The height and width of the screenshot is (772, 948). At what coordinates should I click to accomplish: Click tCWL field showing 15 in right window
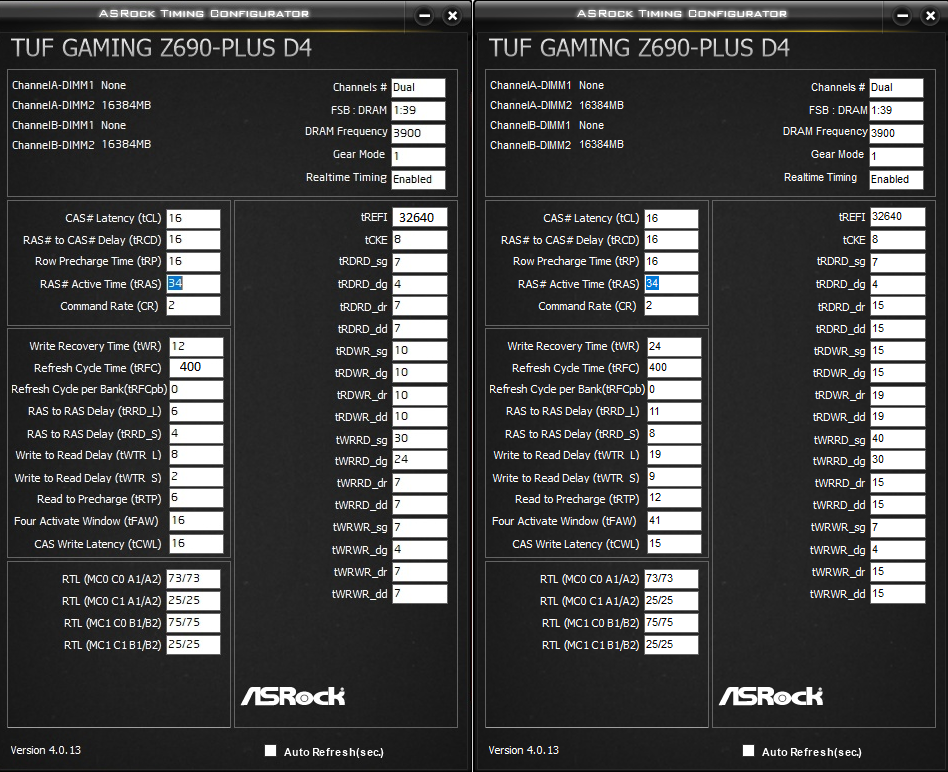coord(674,543)
